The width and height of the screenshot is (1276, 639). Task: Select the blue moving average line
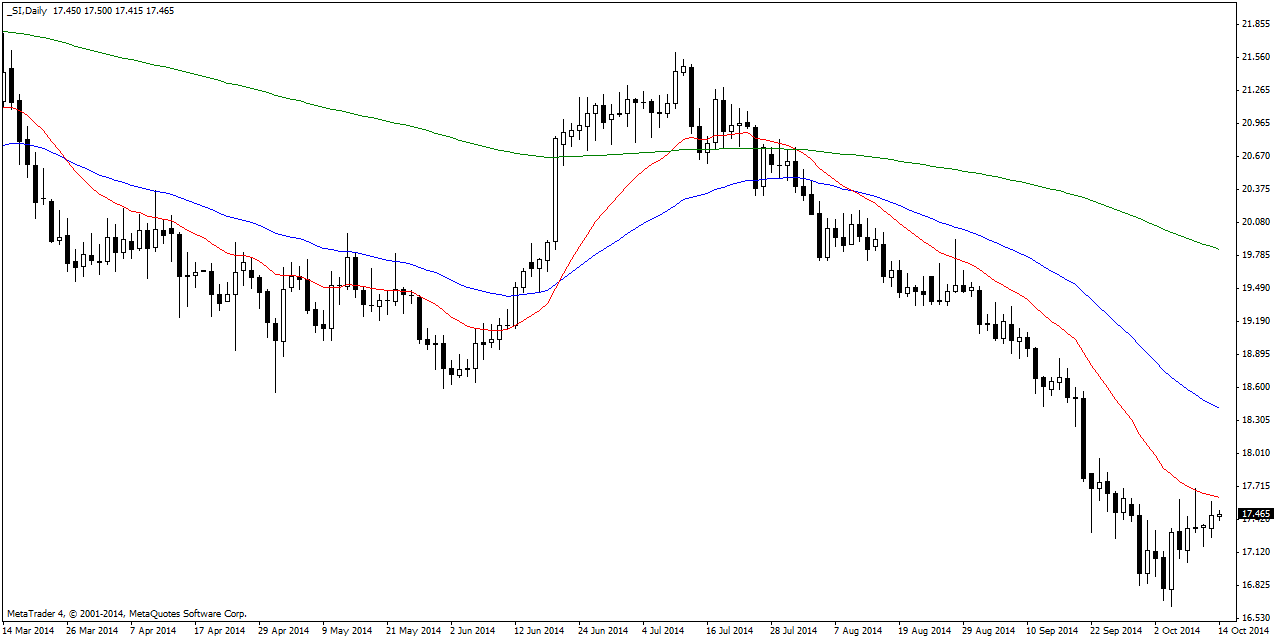coord(300,238)
